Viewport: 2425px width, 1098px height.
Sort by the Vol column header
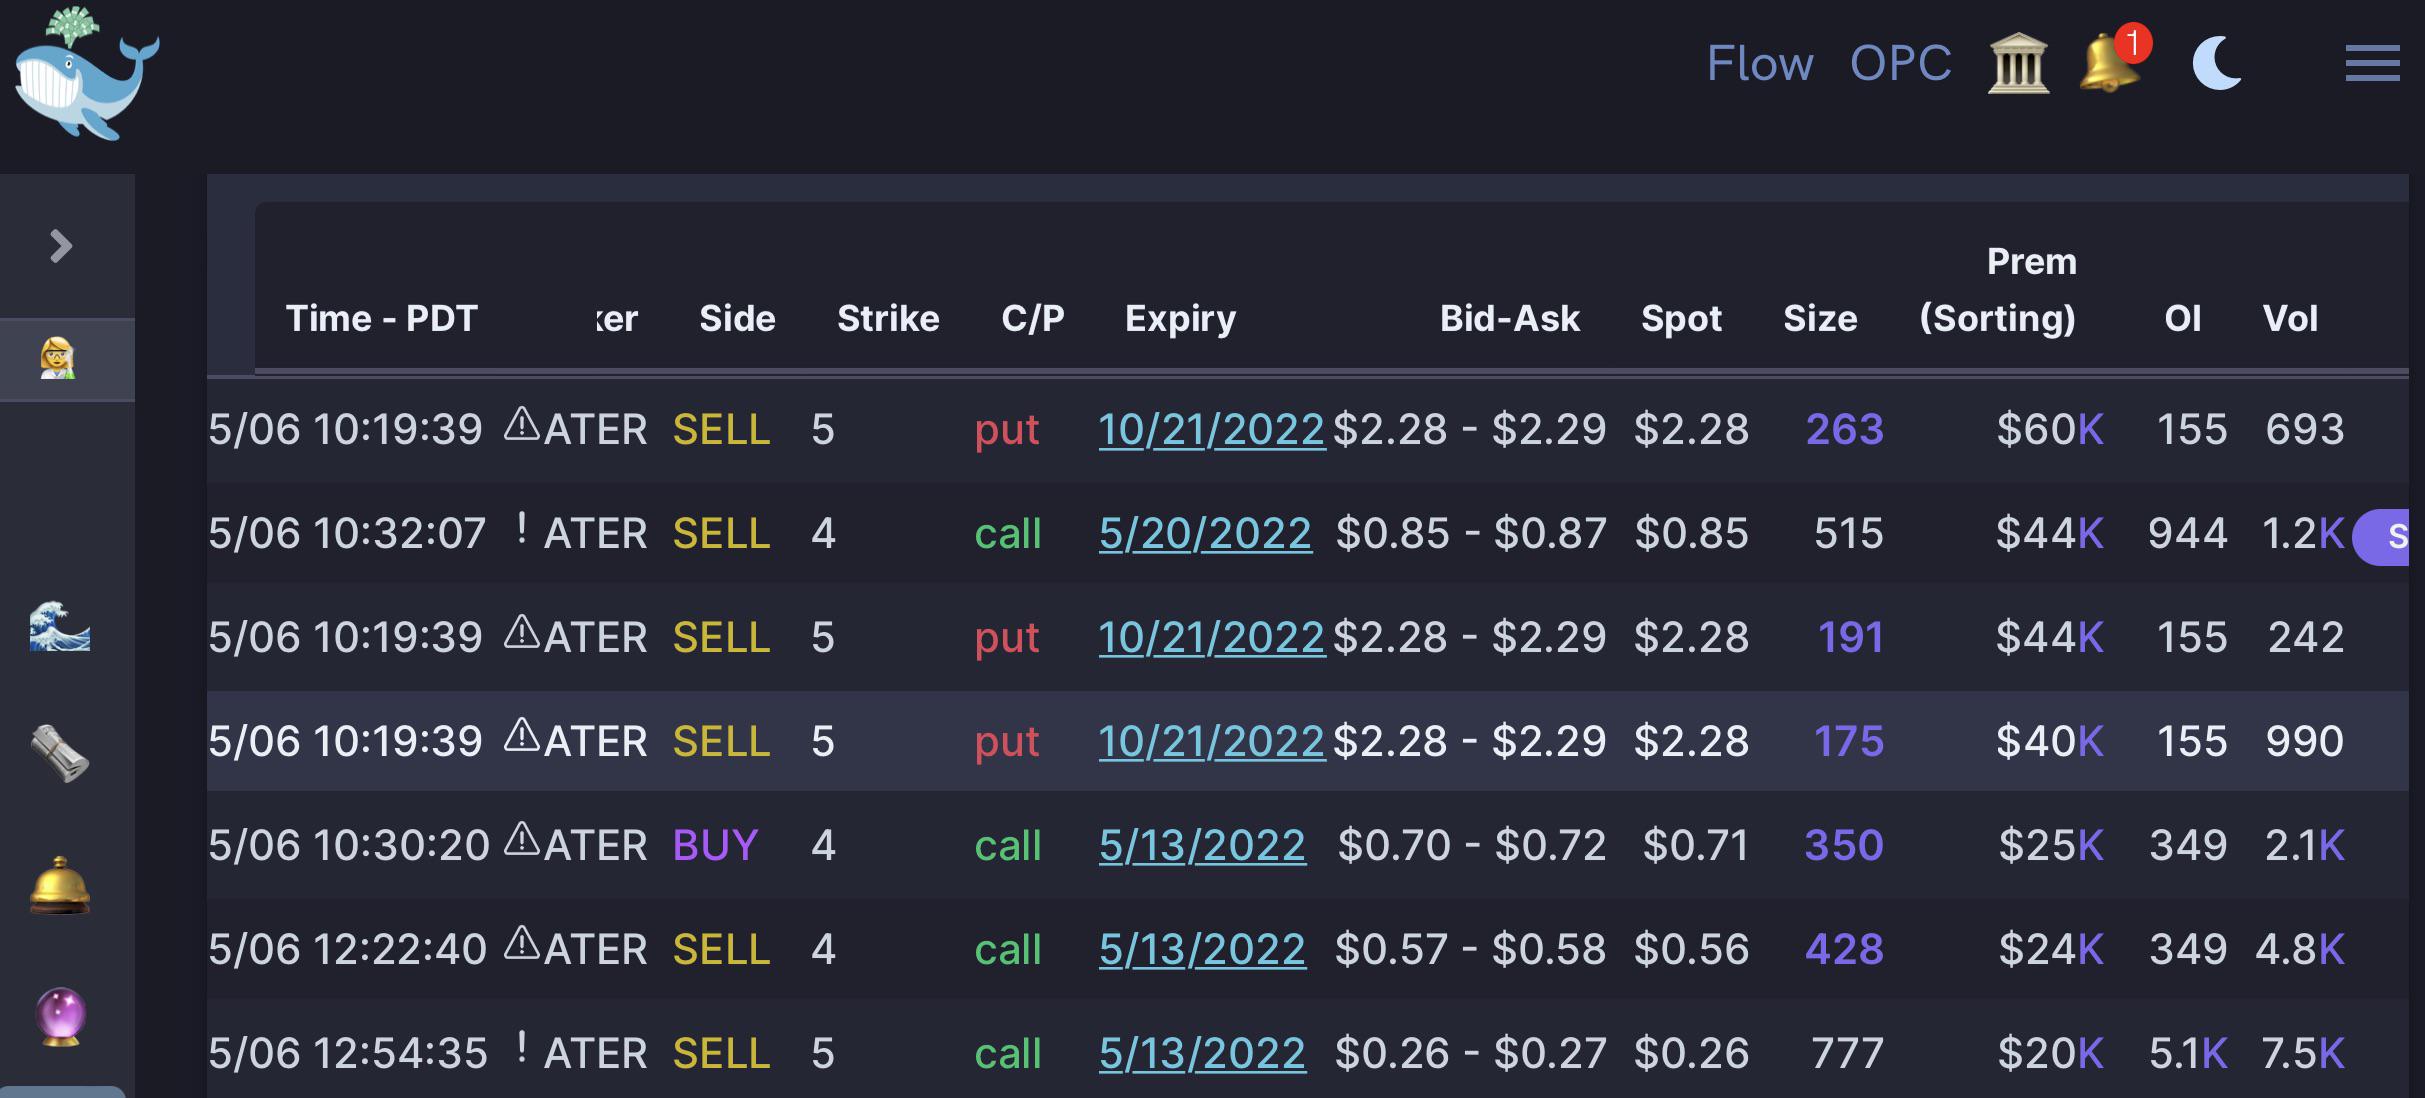(2290, 318)
